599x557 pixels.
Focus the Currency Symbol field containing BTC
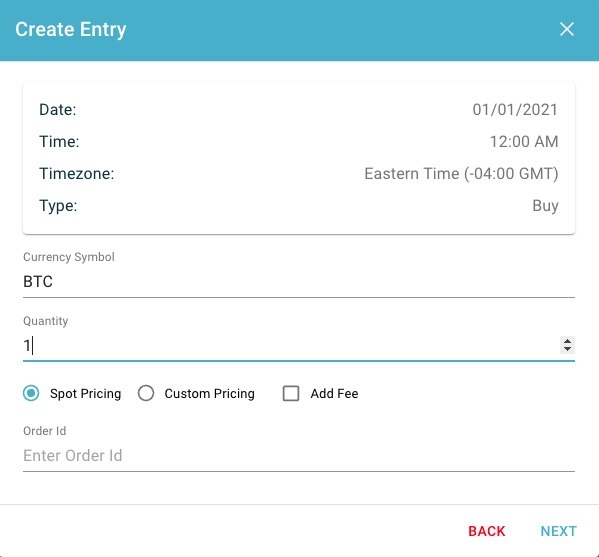click(299, 282)
